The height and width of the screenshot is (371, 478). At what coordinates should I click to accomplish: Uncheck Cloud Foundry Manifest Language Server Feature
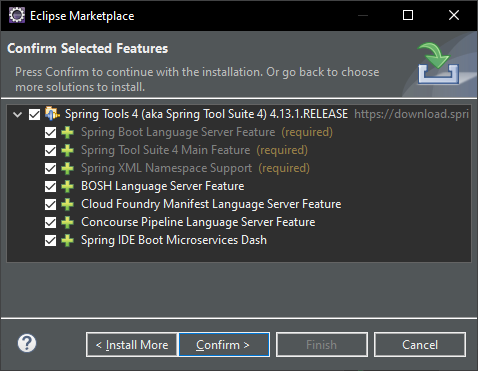coord(50,204)
